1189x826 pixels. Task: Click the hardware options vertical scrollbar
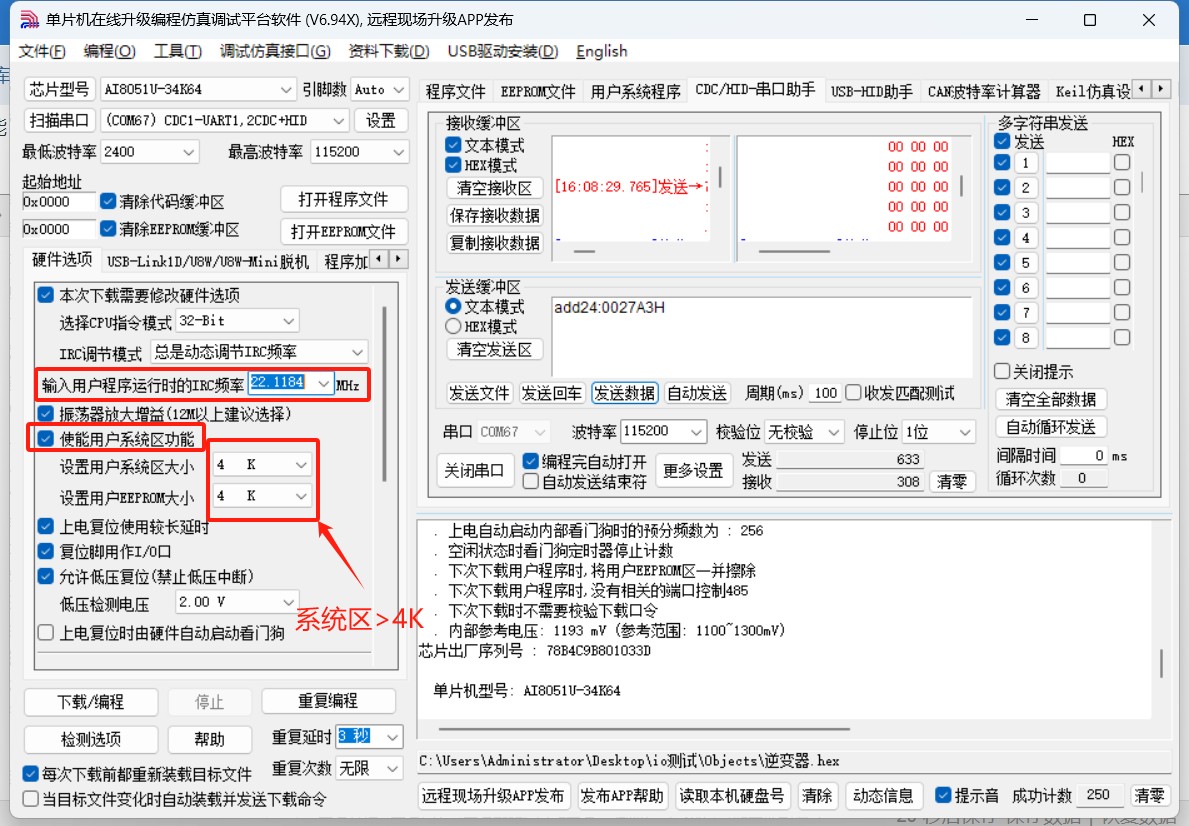(384, 394)
